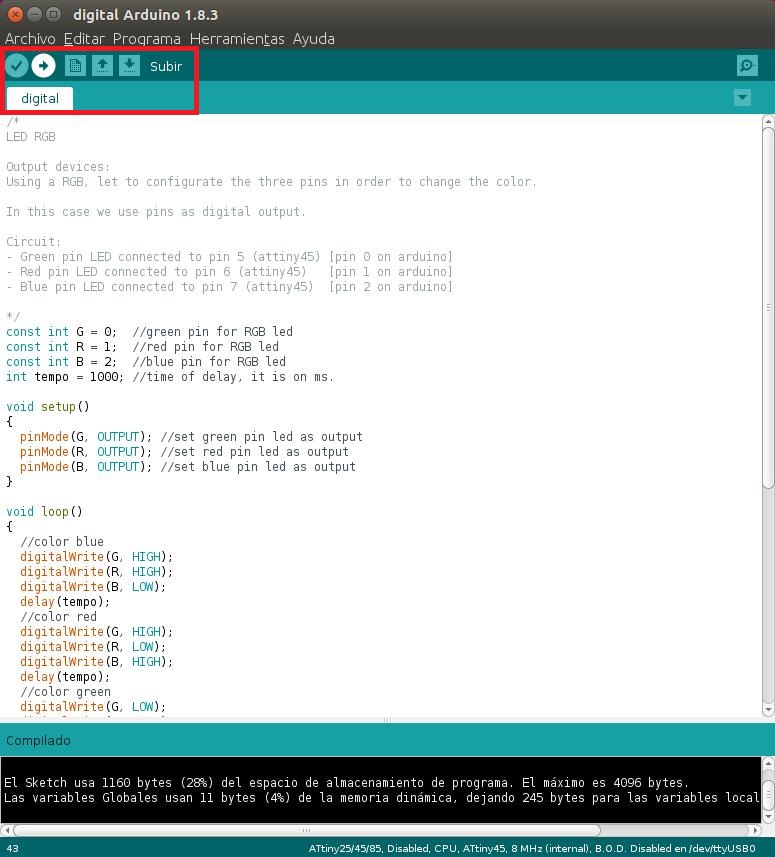Viewport: 775px width, 857px height.
Task: Click the 'Red pin LED connected' comment line
Action: 230,272
